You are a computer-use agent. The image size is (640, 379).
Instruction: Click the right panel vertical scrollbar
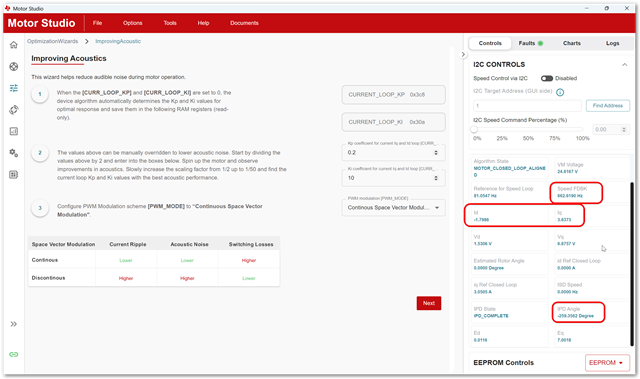pyautogui.click(x=632, y=264)
